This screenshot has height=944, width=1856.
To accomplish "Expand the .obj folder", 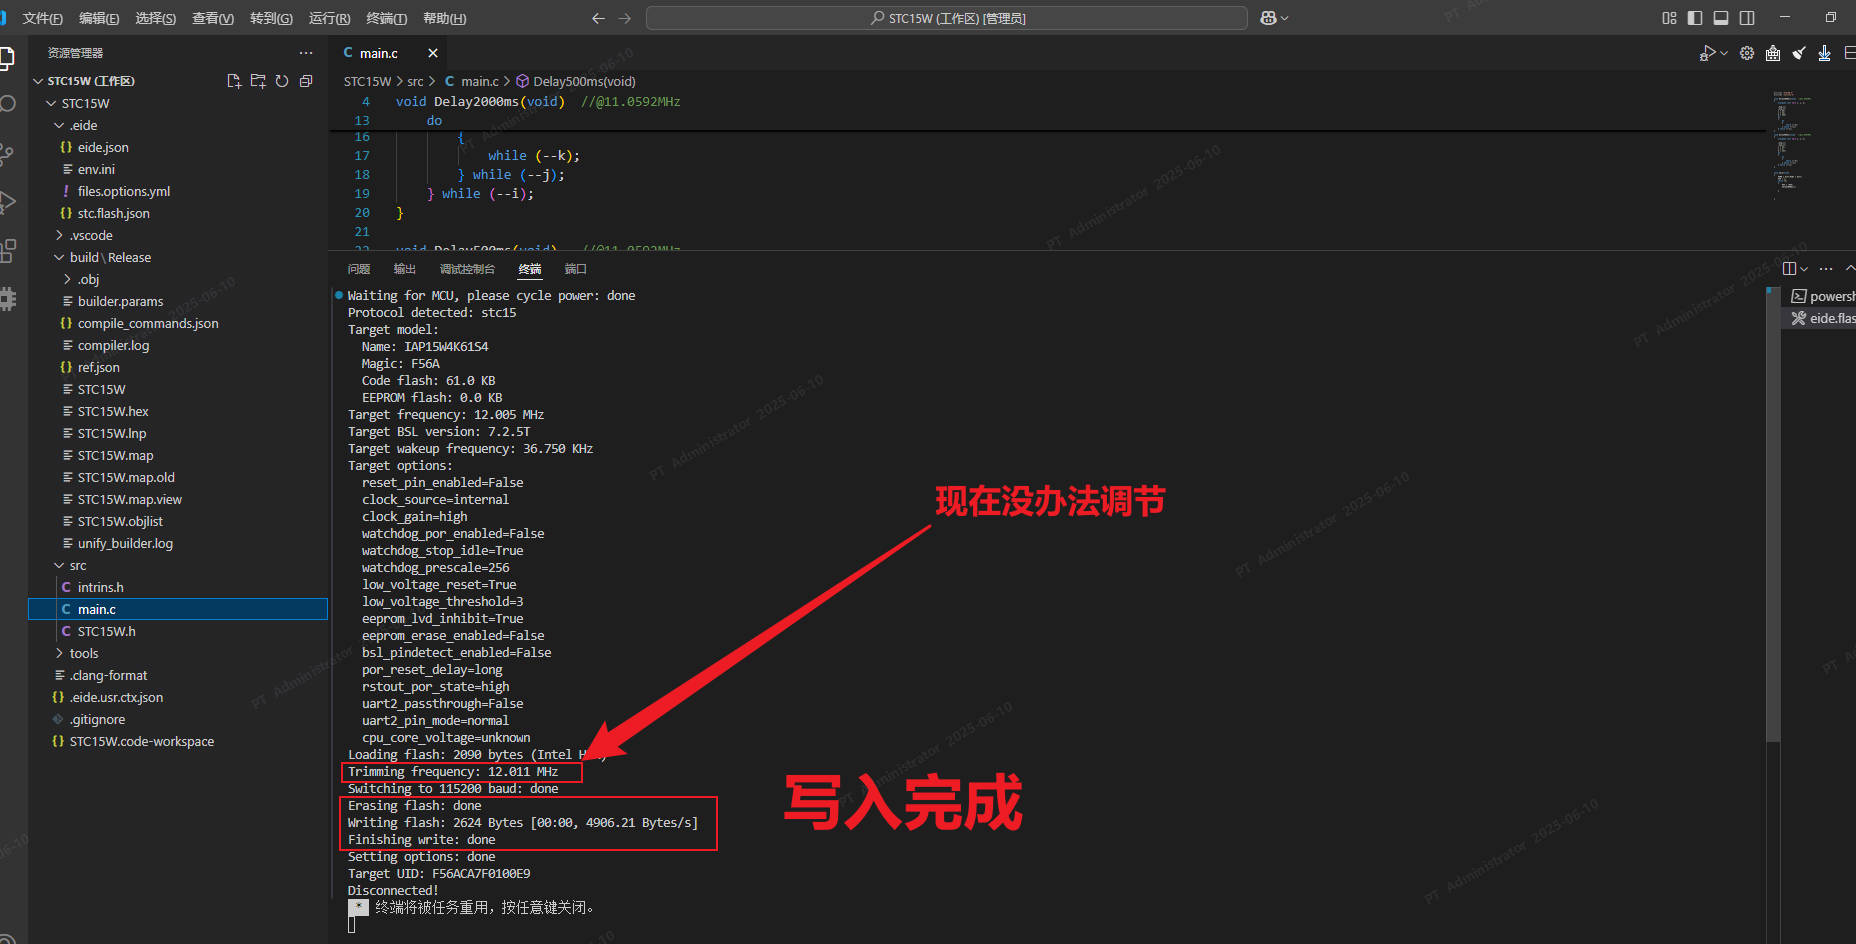I will [179, 279].
